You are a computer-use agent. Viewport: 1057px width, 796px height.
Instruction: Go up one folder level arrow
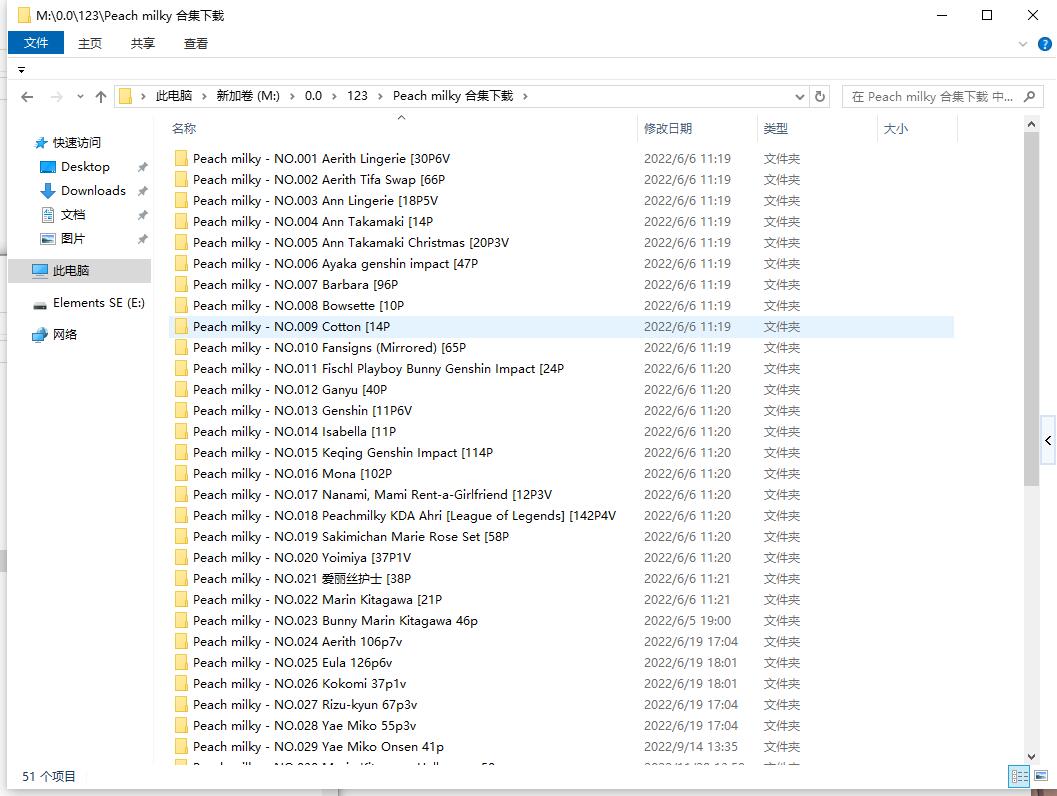click(101, 97)
